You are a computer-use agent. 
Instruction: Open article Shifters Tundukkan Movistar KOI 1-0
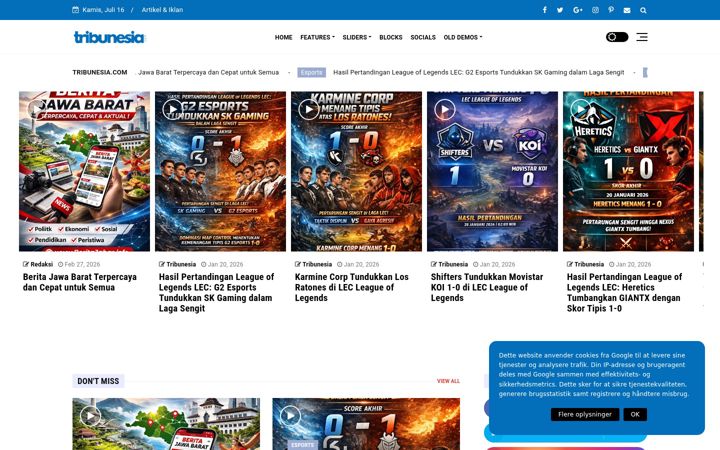coord(487,287)
